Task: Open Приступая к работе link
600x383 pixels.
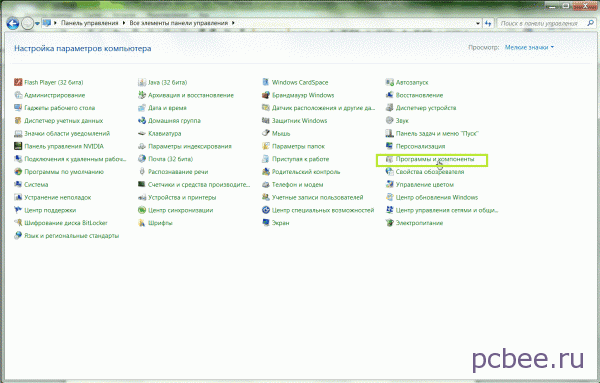Action: (x=300, y=159)
